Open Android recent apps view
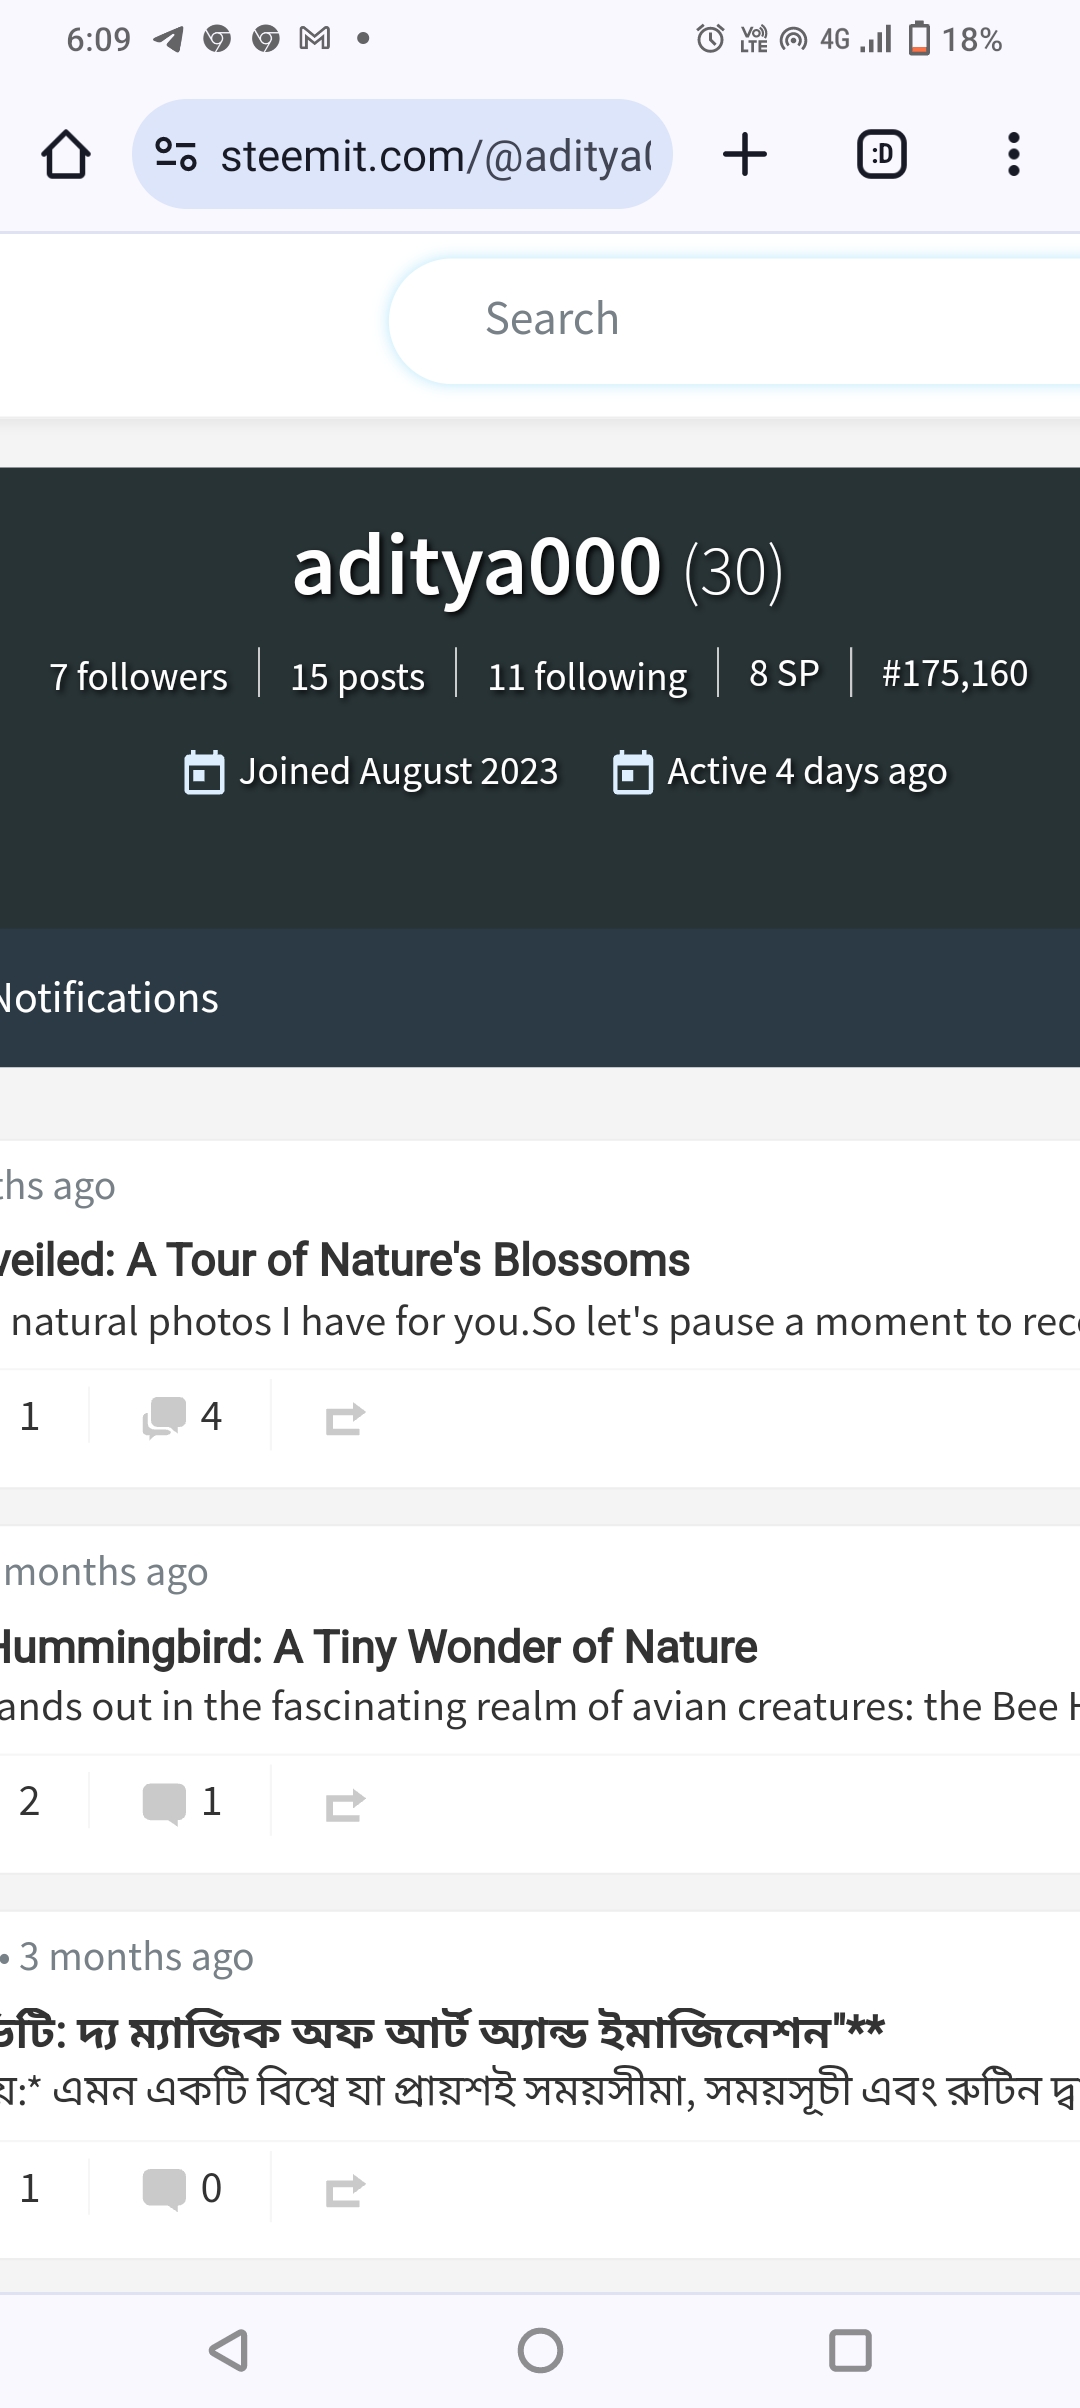 pyautogui.click(x=850, y=2350)
